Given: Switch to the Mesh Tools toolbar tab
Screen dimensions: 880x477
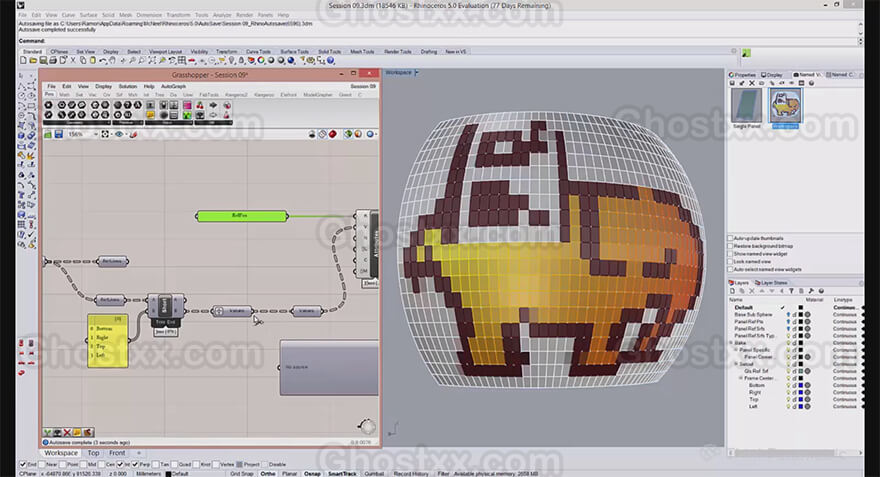Looking at the screenshot, I should 362,52.
